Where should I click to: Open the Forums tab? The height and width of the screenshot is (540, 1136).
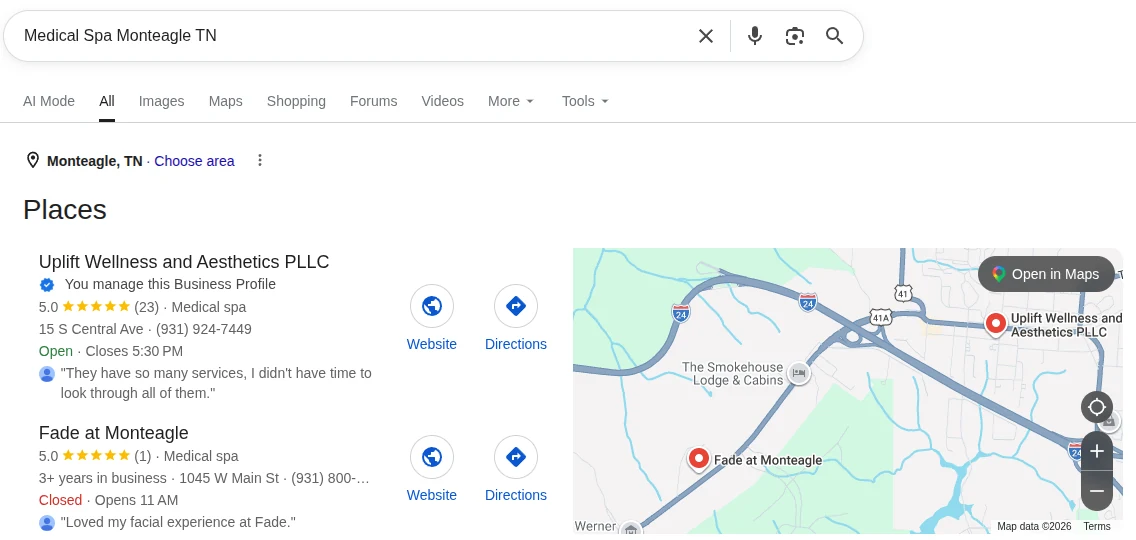(373, 101)
